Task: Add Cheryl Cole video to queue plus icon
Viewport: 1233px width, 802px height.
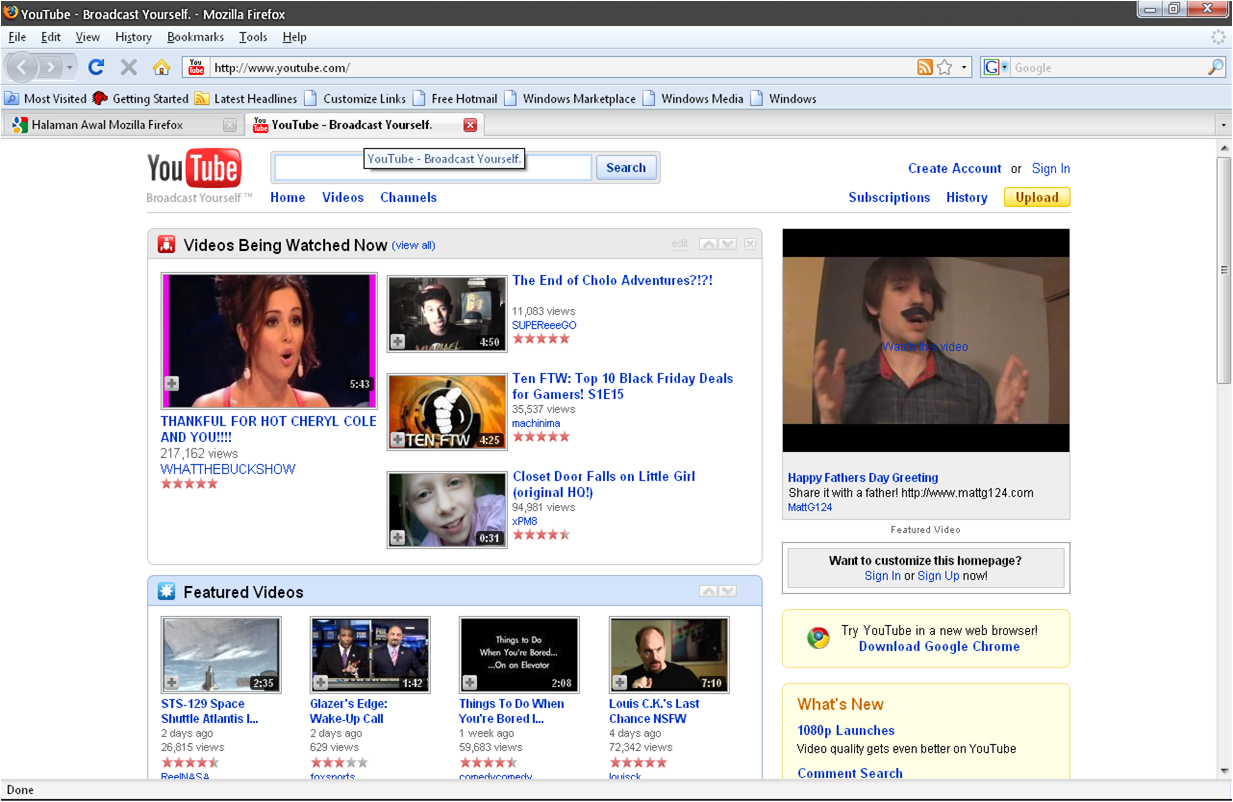Action: tap(171, 384)
